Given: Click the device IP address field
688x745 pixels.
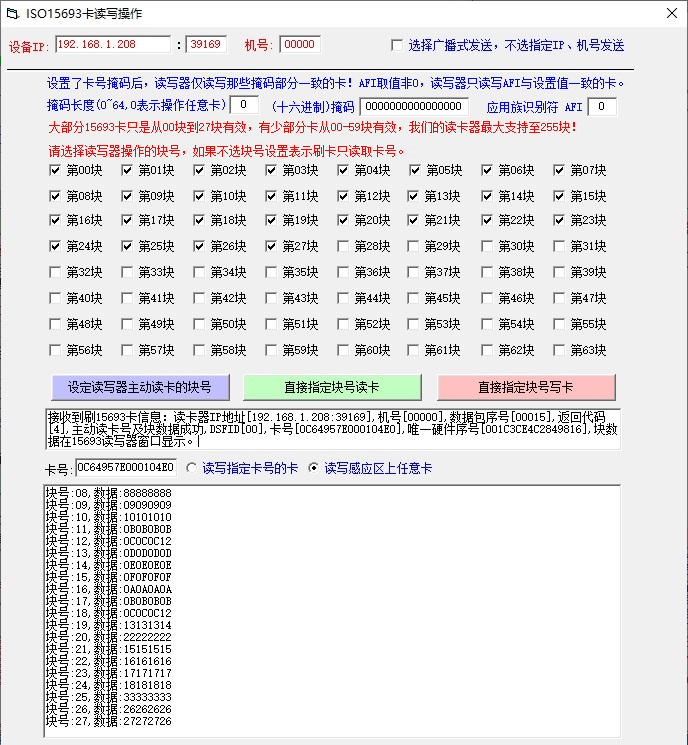Looking at the screenshot, I should point(112,44).
